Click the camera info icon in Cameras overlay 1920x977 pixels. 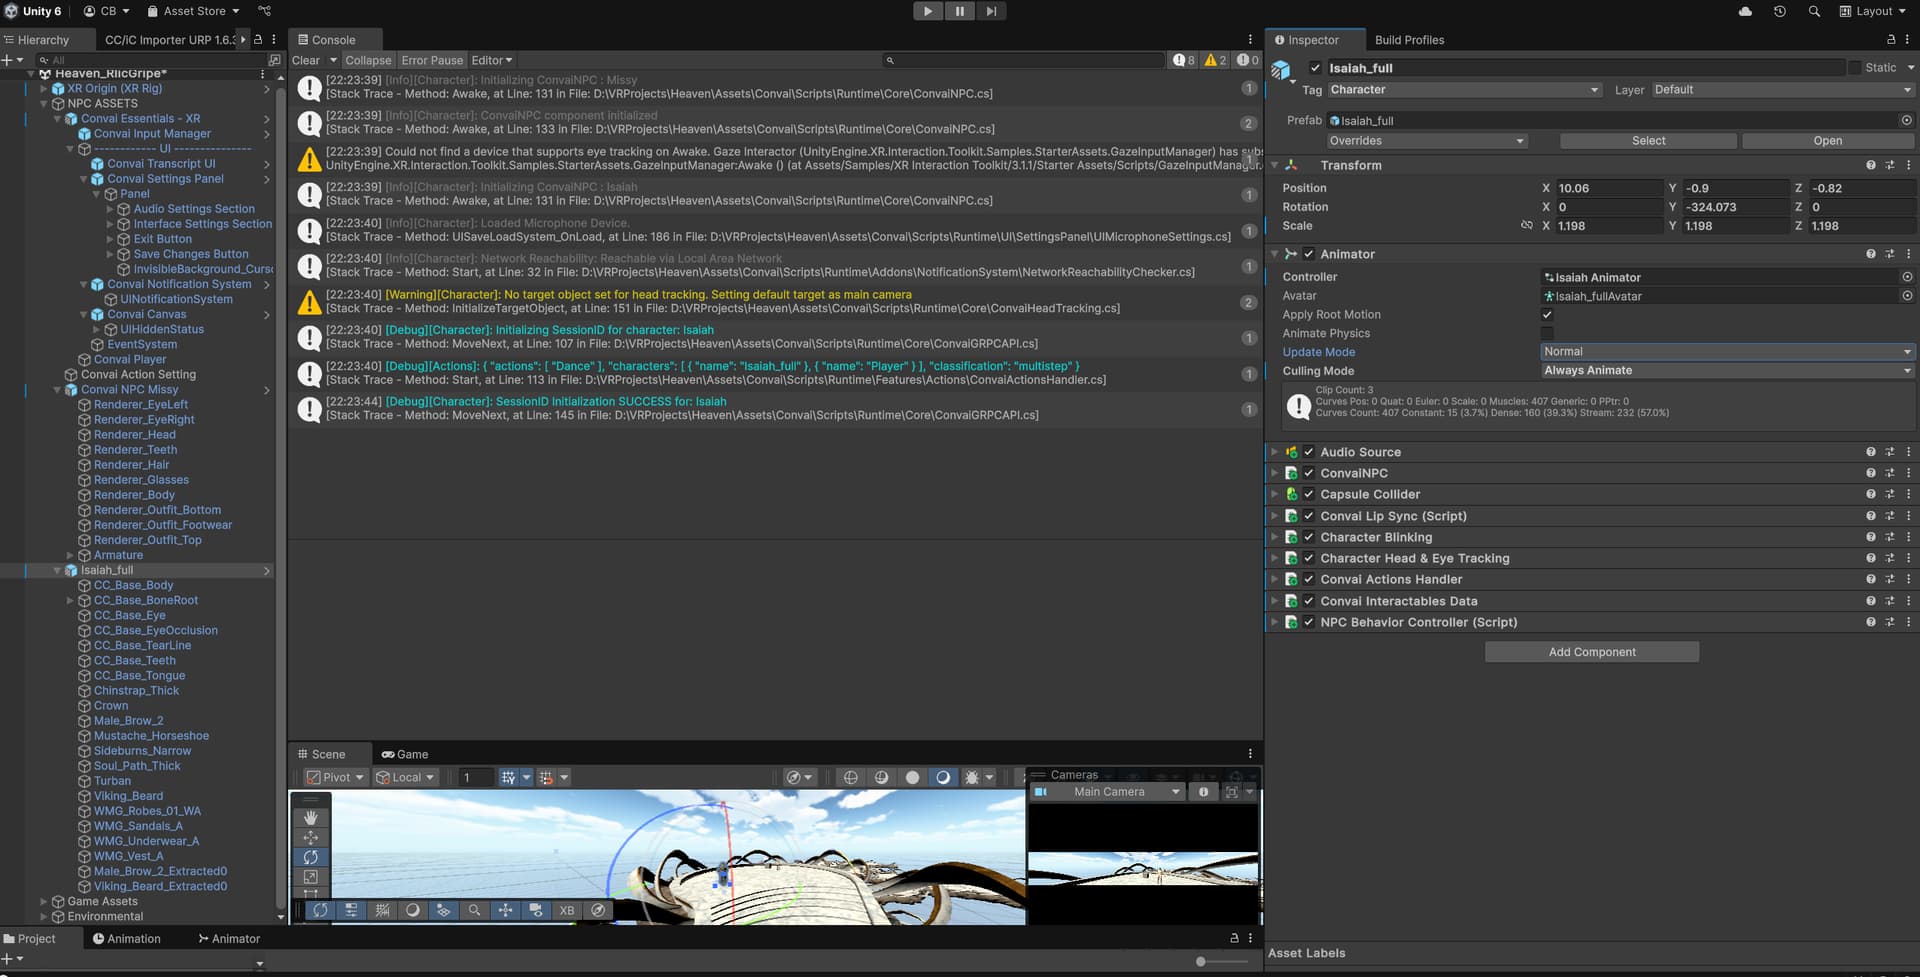pos(1203,792)
